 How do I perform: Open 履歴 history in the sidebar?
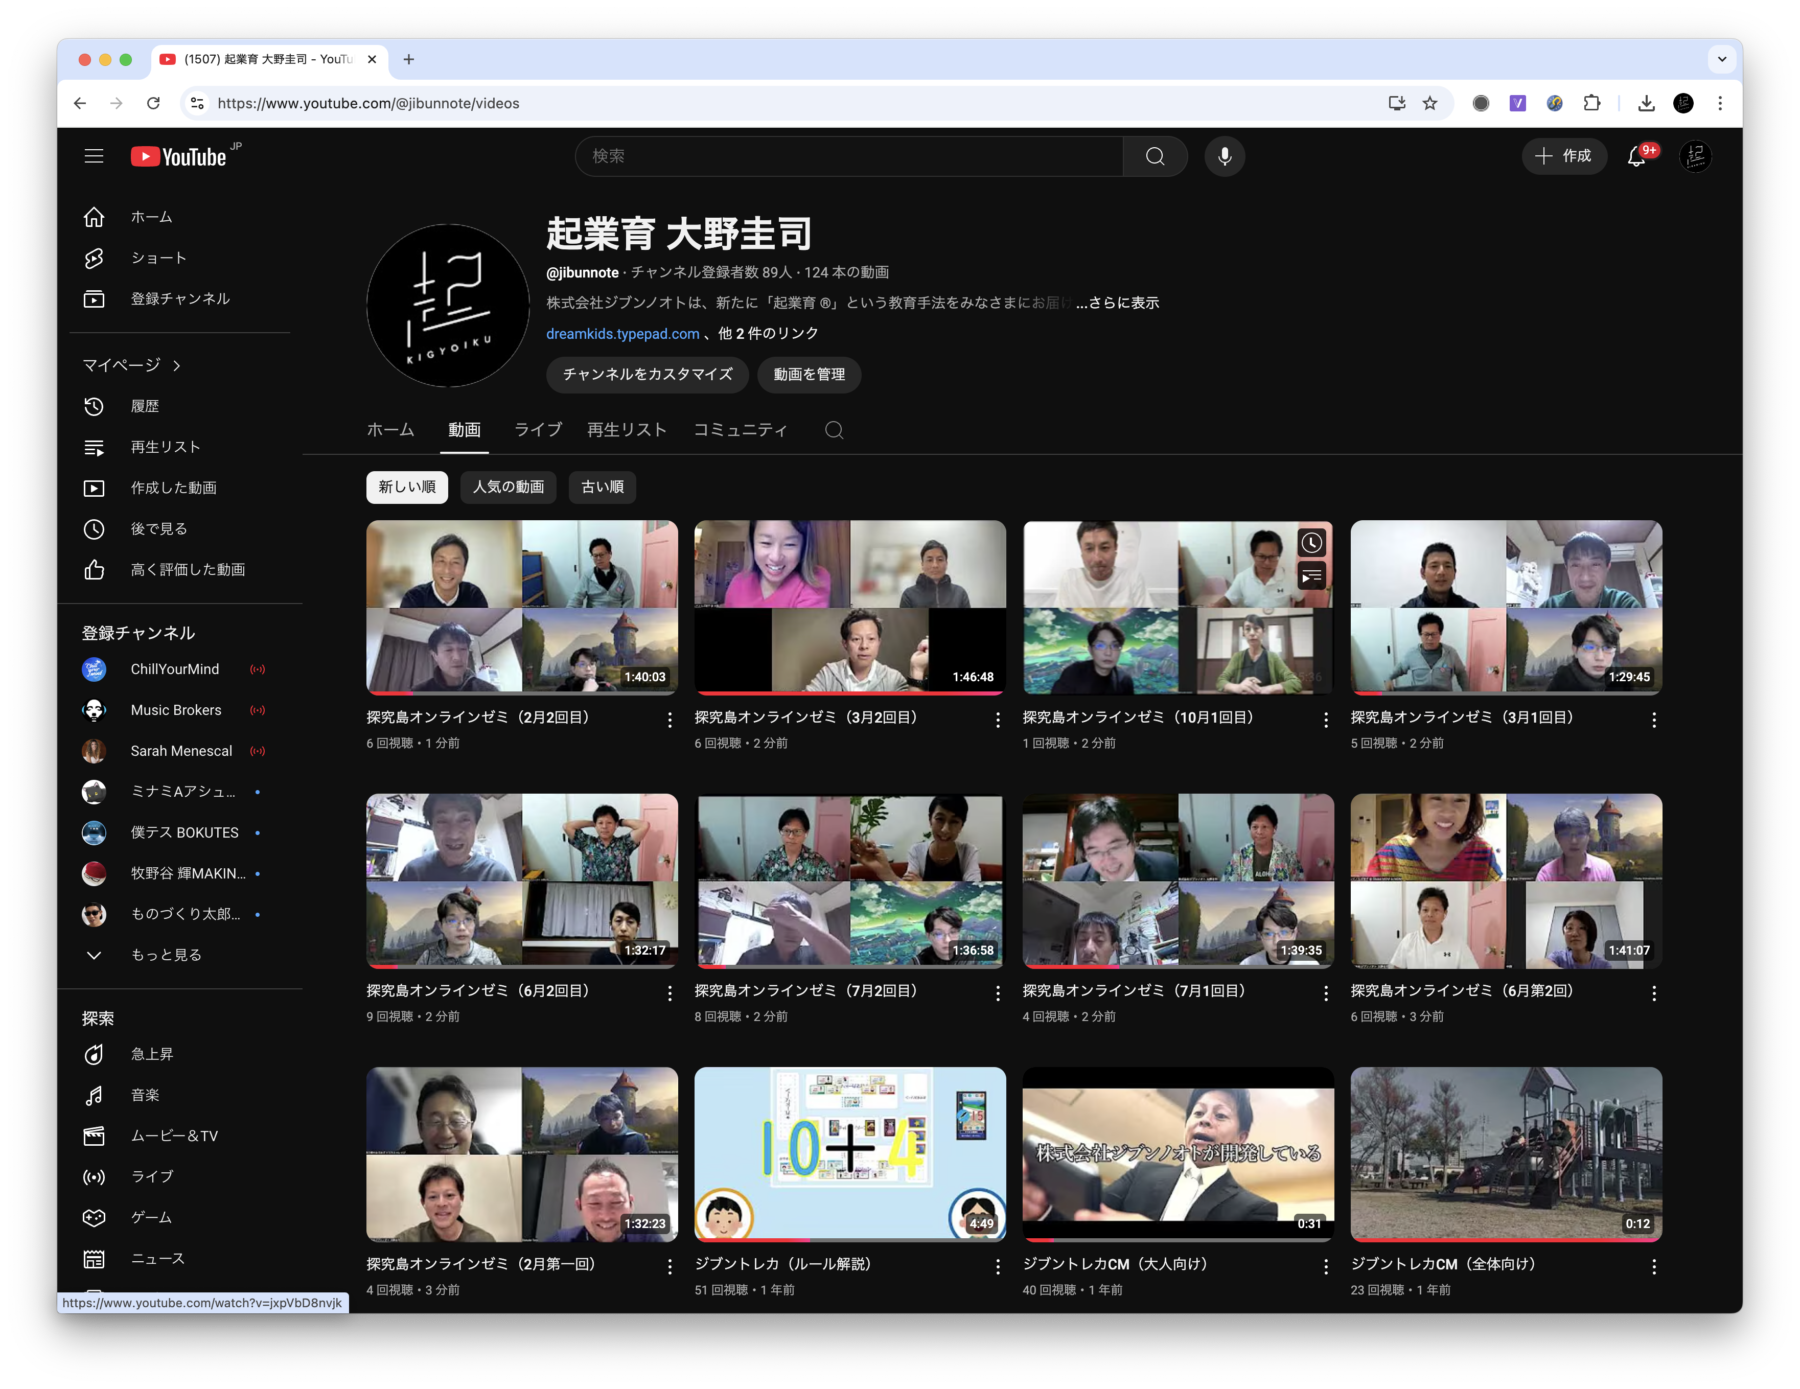[144, 406]
